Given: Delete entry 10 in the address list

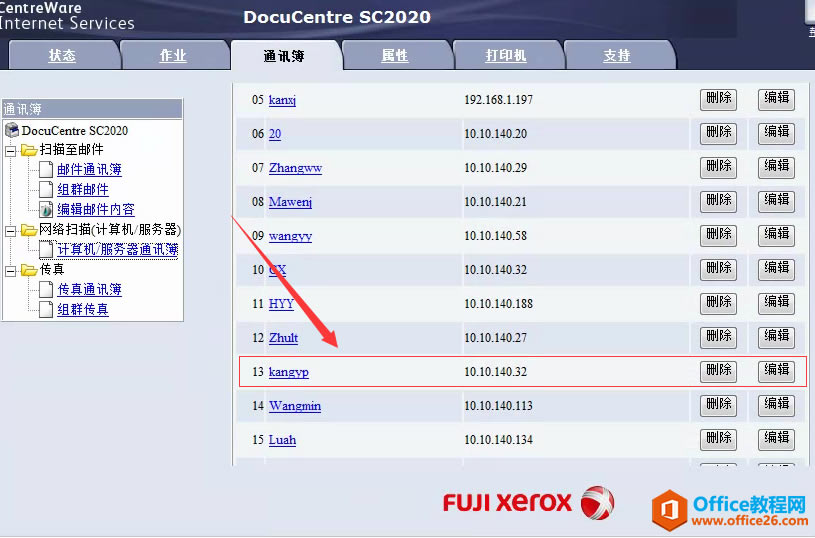Looking at the screenshot, I should pyautogui.click(x=718, y=269).
